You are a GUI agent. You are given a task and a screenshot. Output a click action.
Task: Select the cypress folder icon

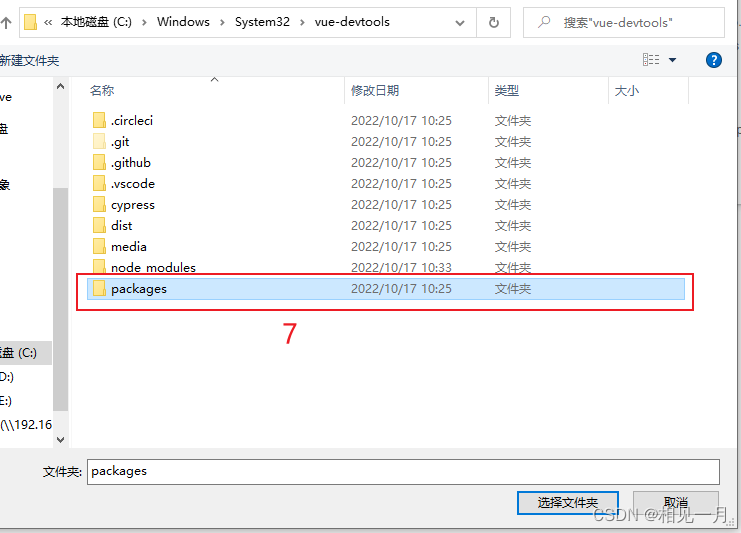[99, 204]
